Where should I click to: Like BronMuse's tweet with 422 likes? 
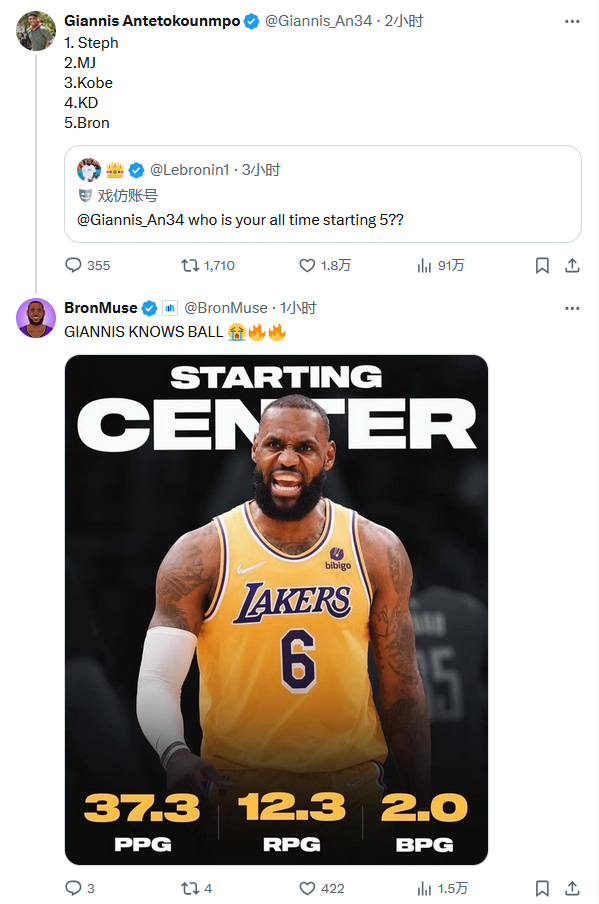click(x=322, y=888)
